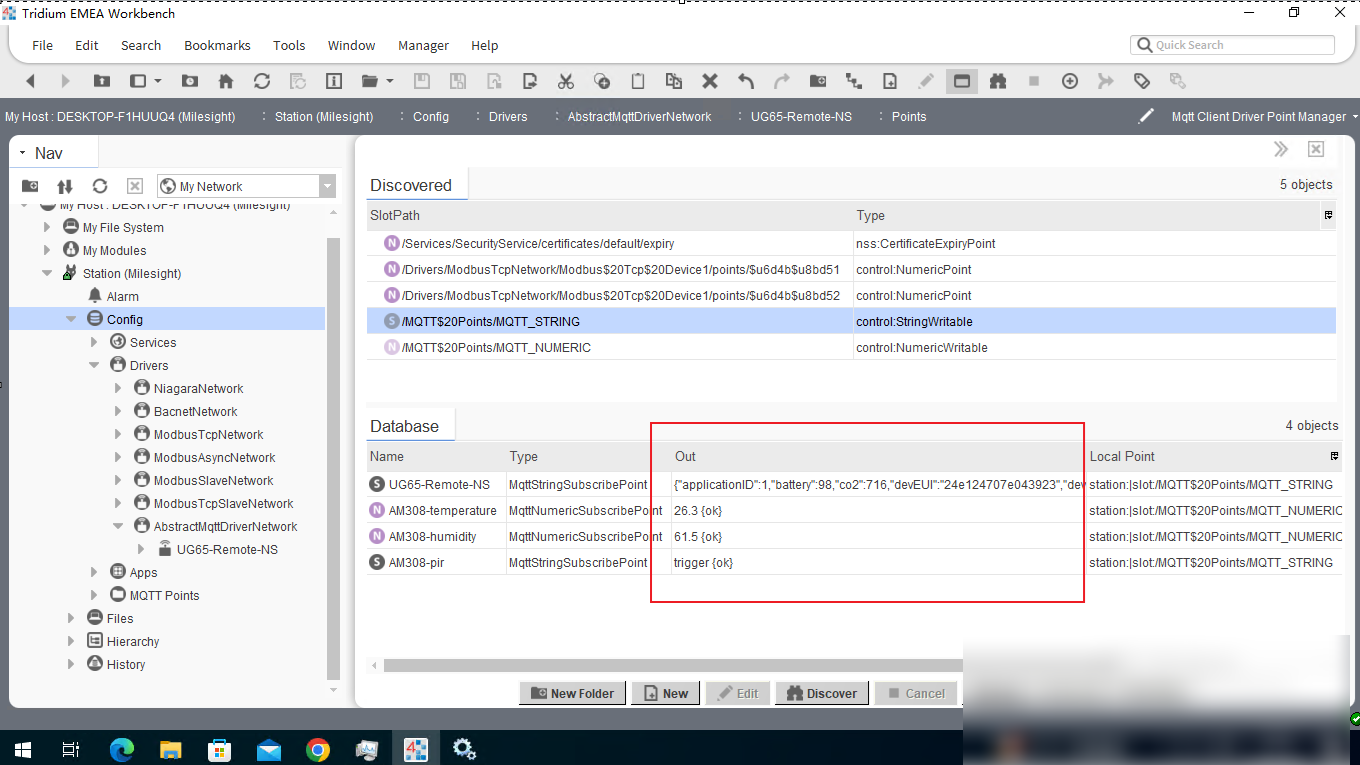Go to Home via house icon
The width and height of the screenshot is (1360, 765).
pos(226,81)
